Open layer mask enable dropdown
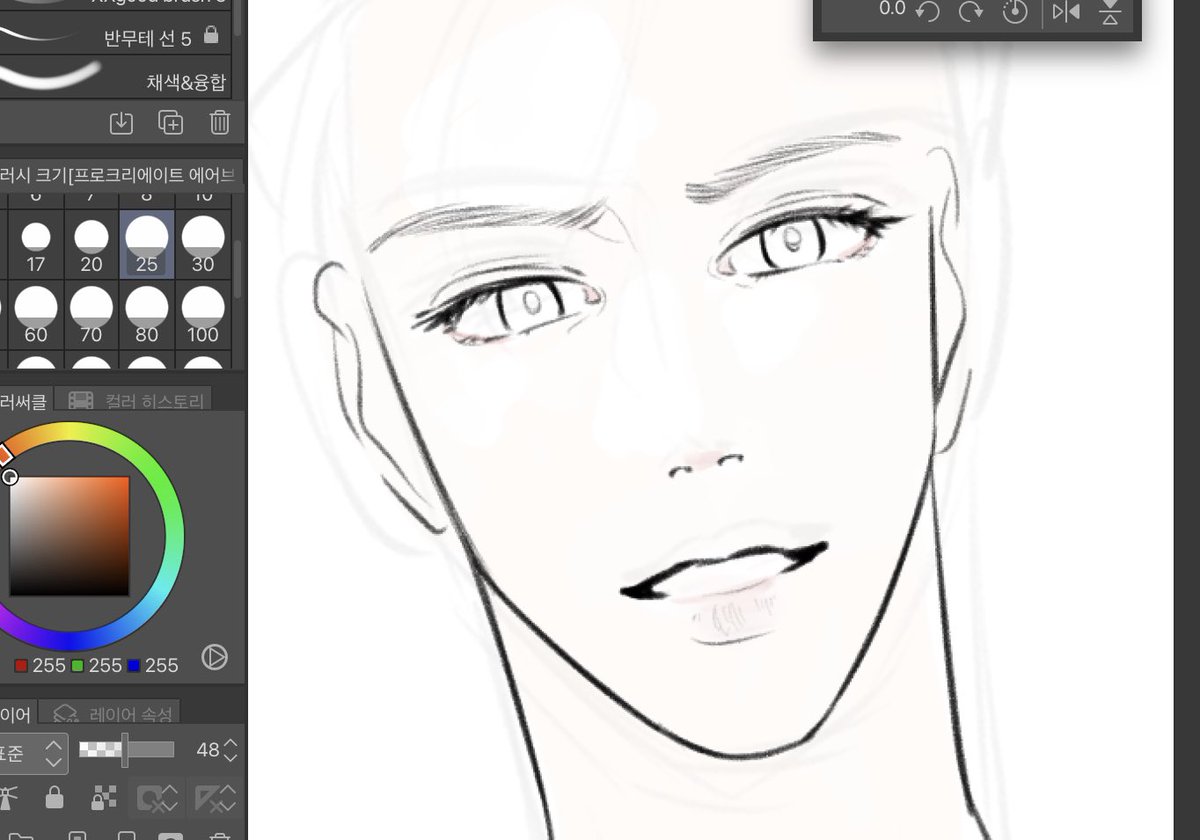This screenshot has height=840, width=1200. [x=158, y=797]
